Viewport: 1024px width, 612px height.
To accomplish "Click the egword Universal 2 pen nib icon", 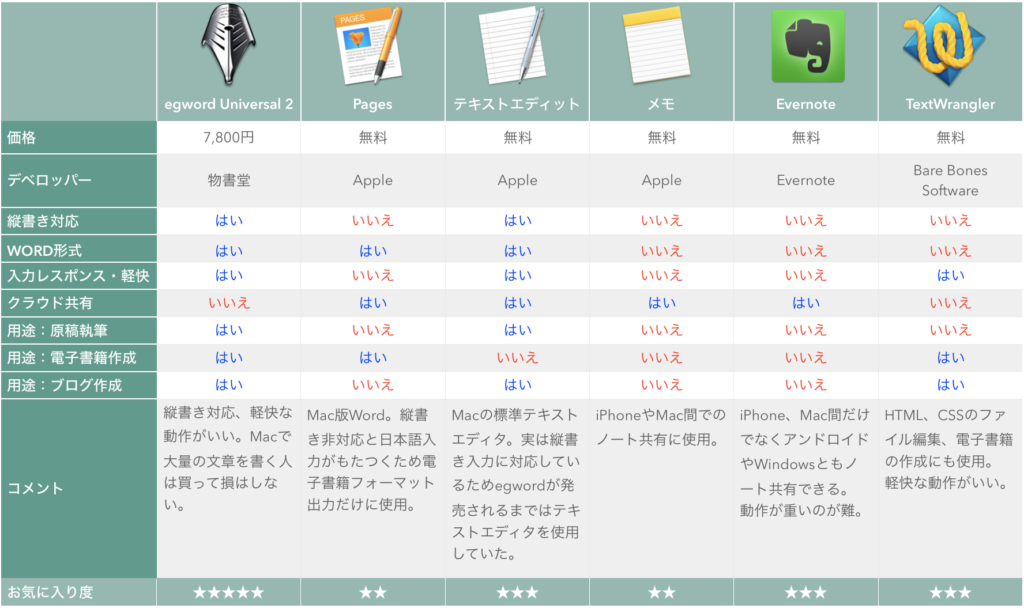I will 228,45.
